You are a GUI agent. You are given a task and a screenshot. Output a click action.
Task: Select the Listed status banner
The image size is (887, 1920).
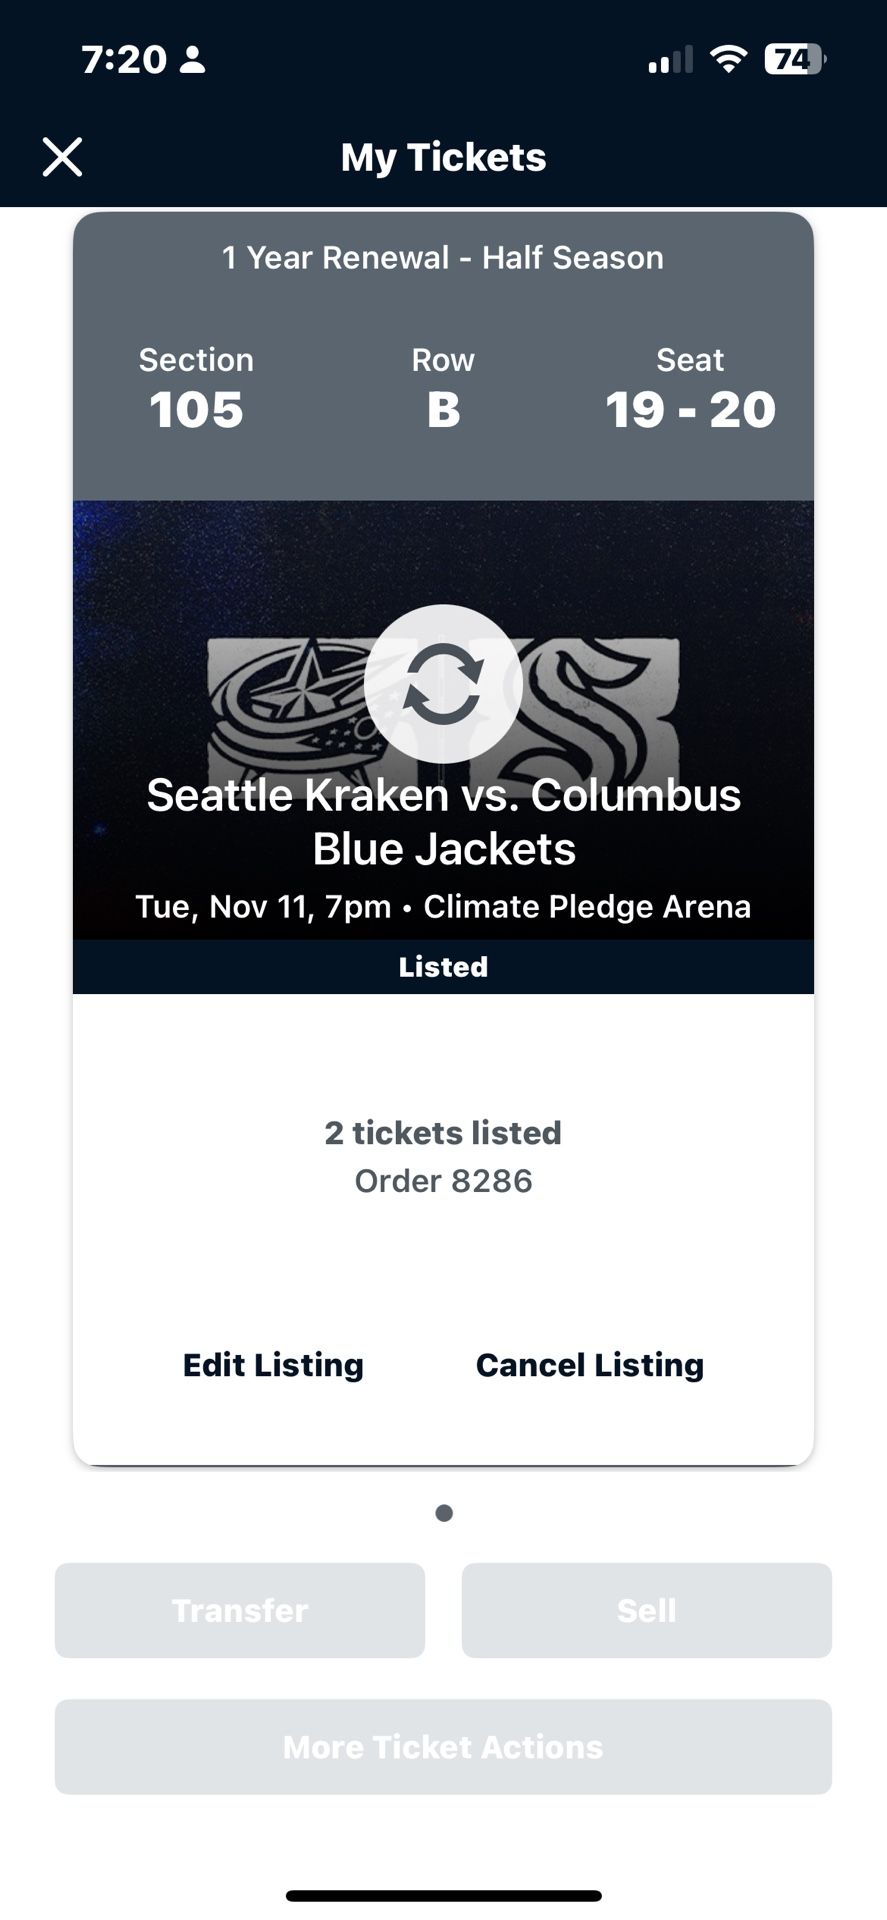pyautogui.click(x=443, y=966)
